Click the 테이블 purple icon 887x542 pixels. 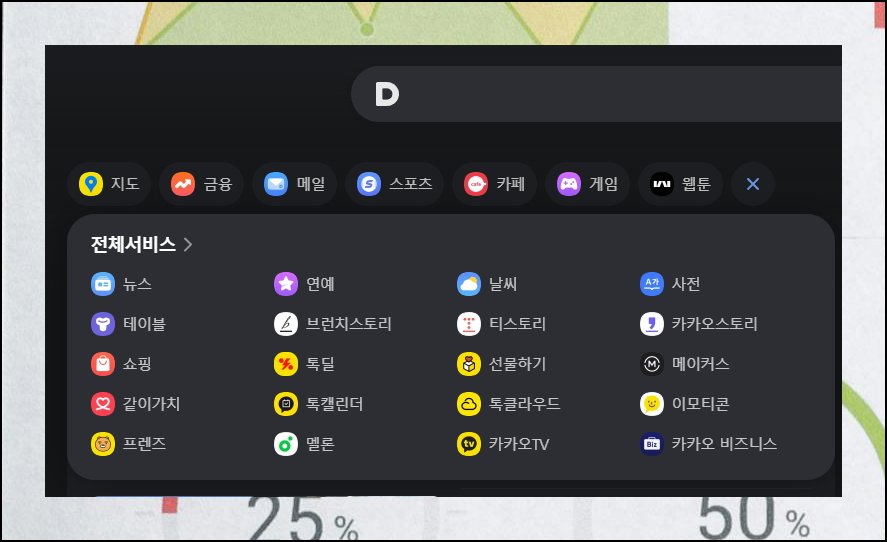103,324
